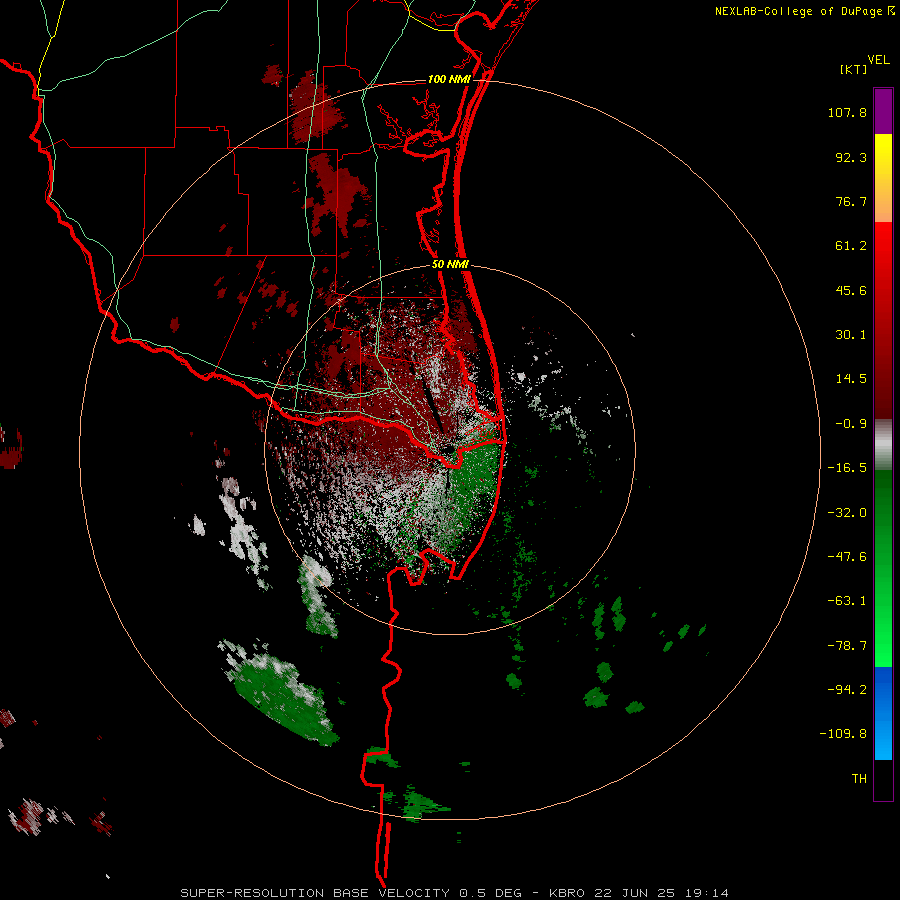Screen dimensions: 900x900
Task: Select the 14.5 legend value
Action: coord(851,379)
